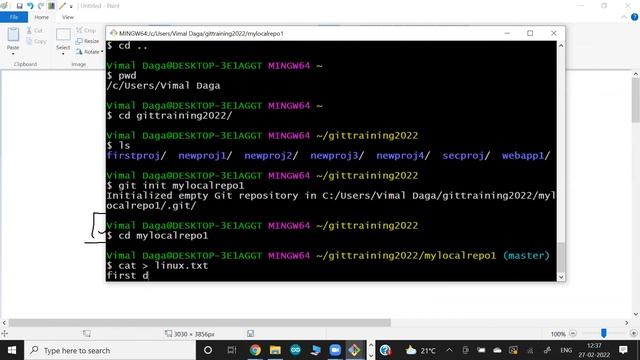640x360 pixels.
Task: Click the zoom out minus button in Paint
Action: click(573, 333)
